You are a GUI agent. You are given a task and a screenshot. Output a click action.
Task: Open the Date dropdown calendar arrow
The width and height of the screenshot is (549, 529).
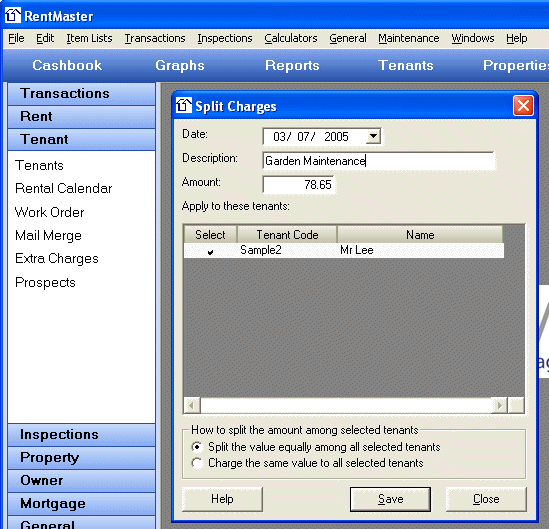click(373, 136)
